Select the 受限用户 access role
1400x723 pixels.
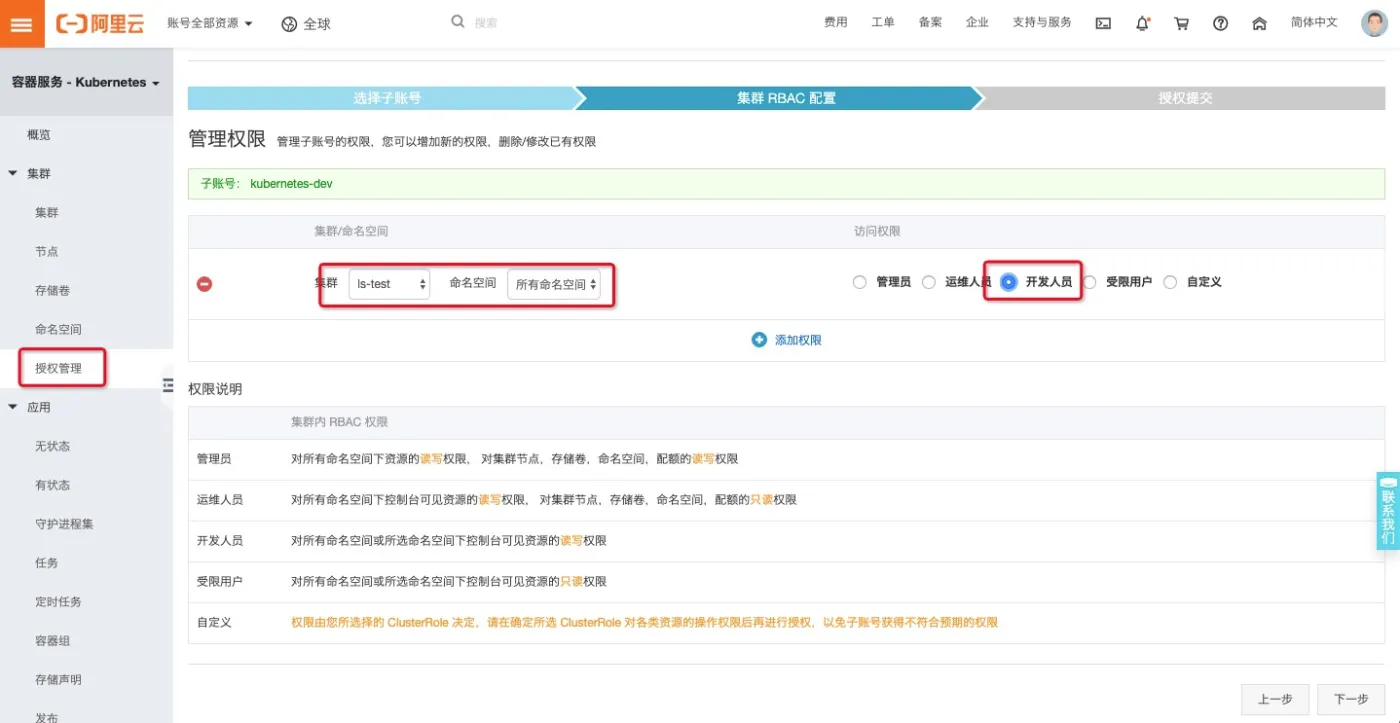pos(1089,282)
